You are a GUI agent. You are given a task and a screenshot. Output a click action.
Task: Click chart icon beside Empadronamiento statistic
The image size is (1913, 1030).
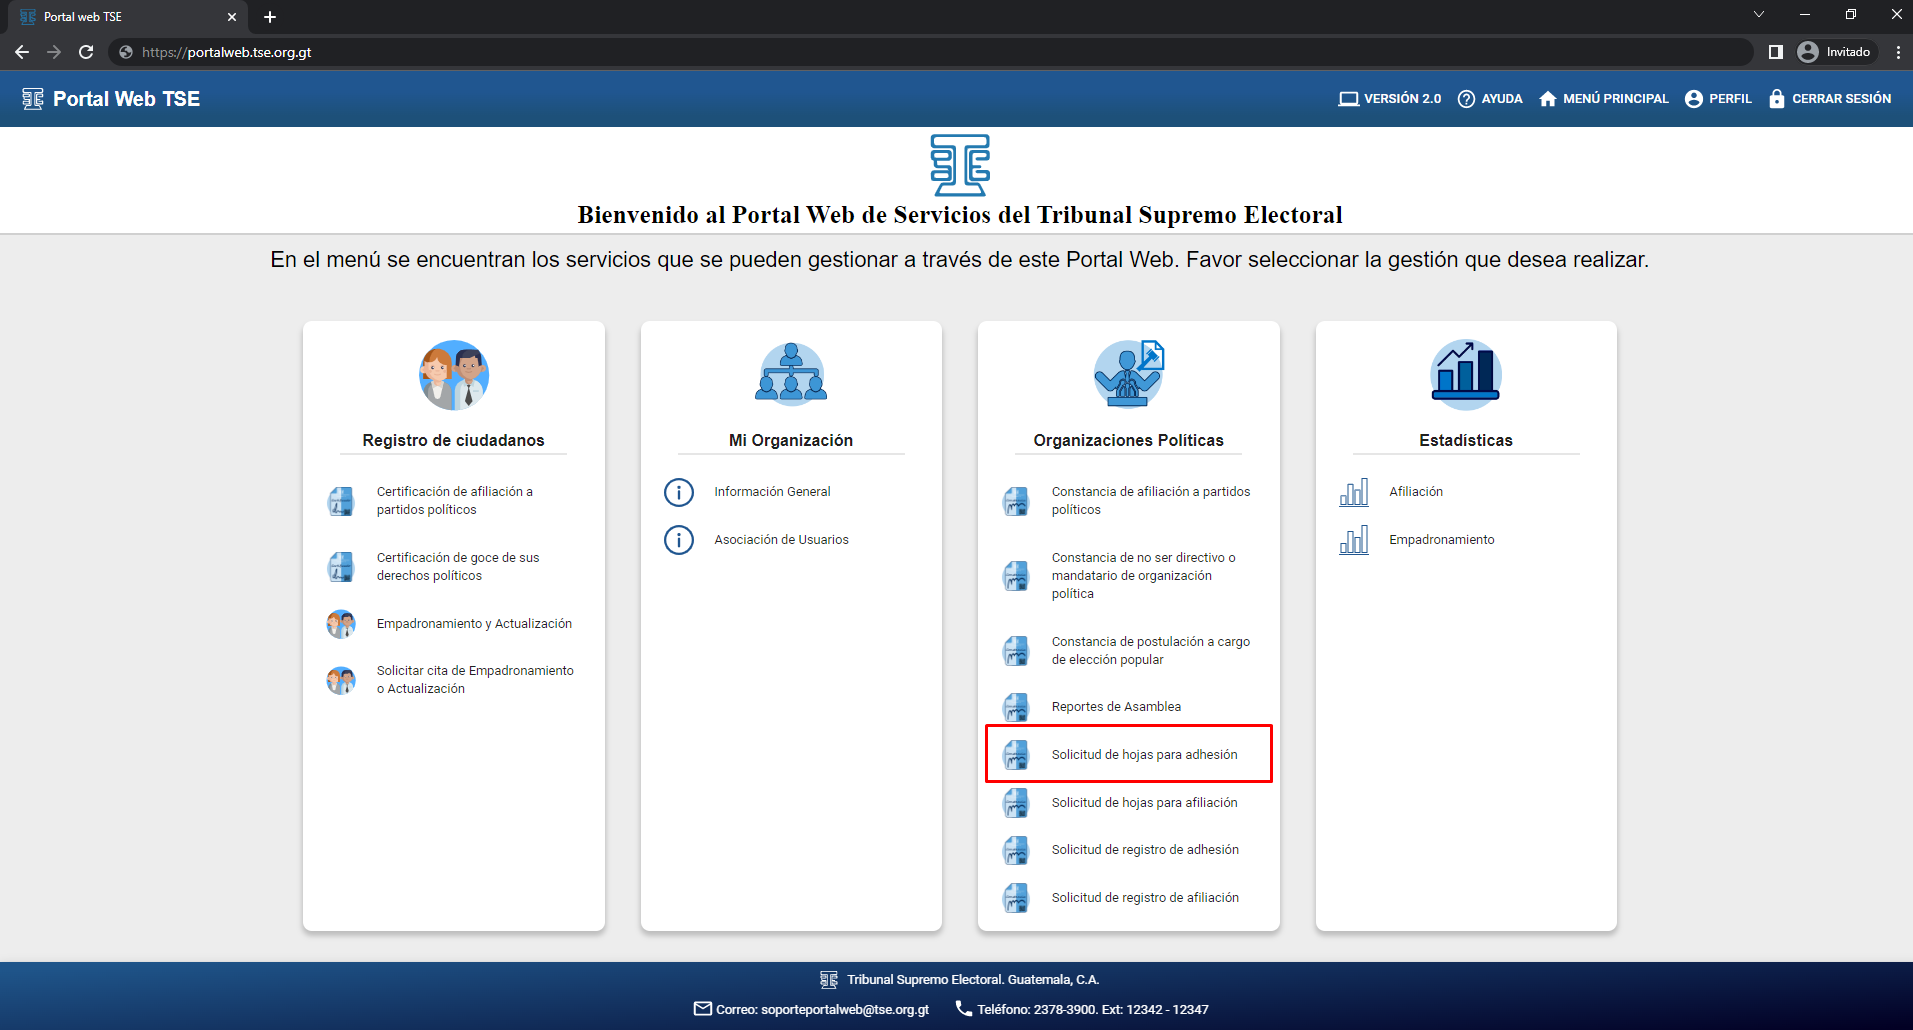1354,540
